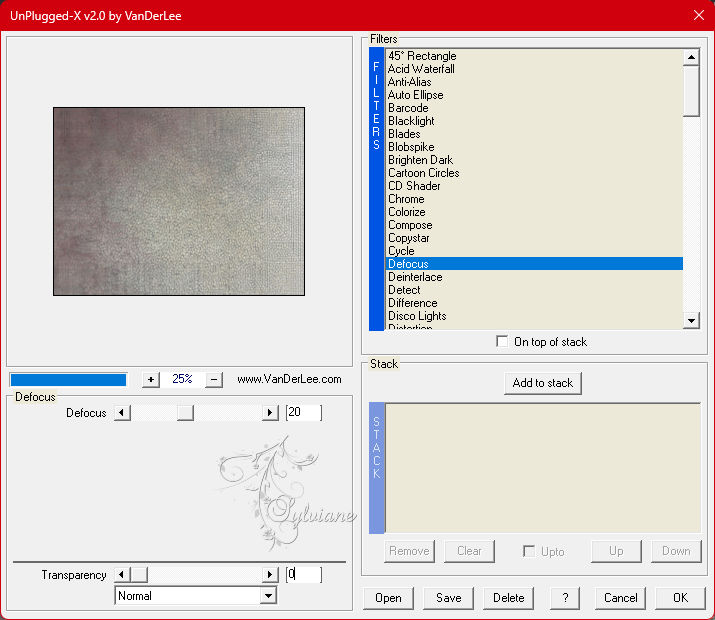The height and width of the screenshot is (620, 715).
Task: Select Blades filter
Action: coord(534,134)
